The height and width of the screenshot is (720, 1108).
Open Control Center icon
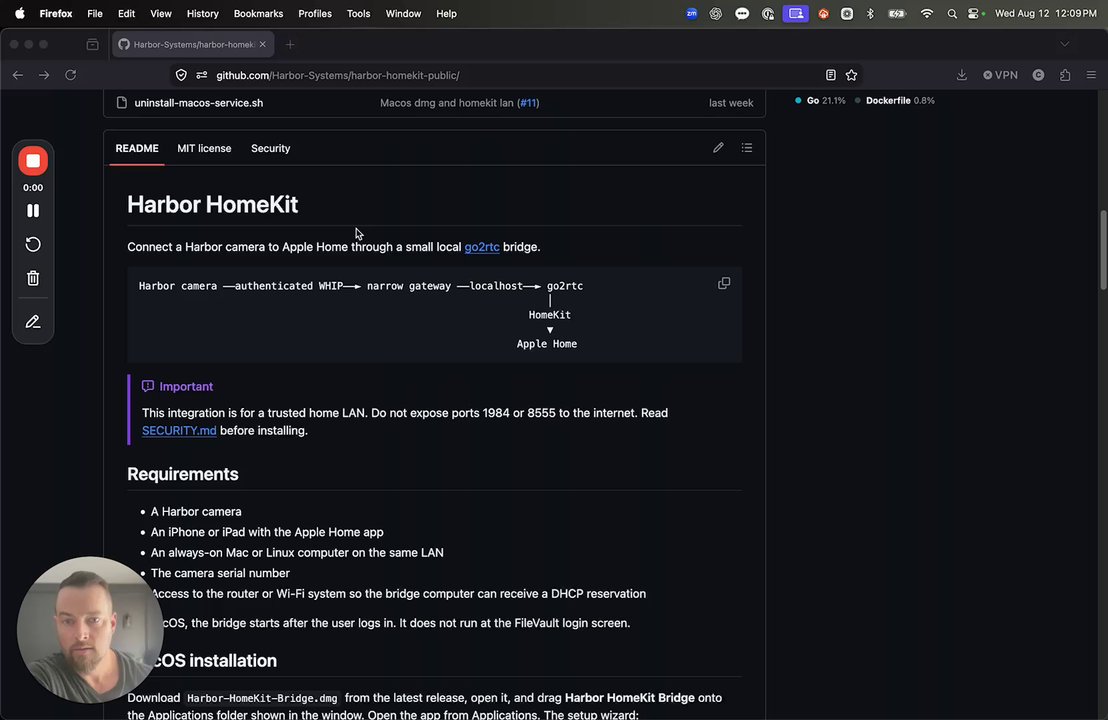(x=975, y=13)
